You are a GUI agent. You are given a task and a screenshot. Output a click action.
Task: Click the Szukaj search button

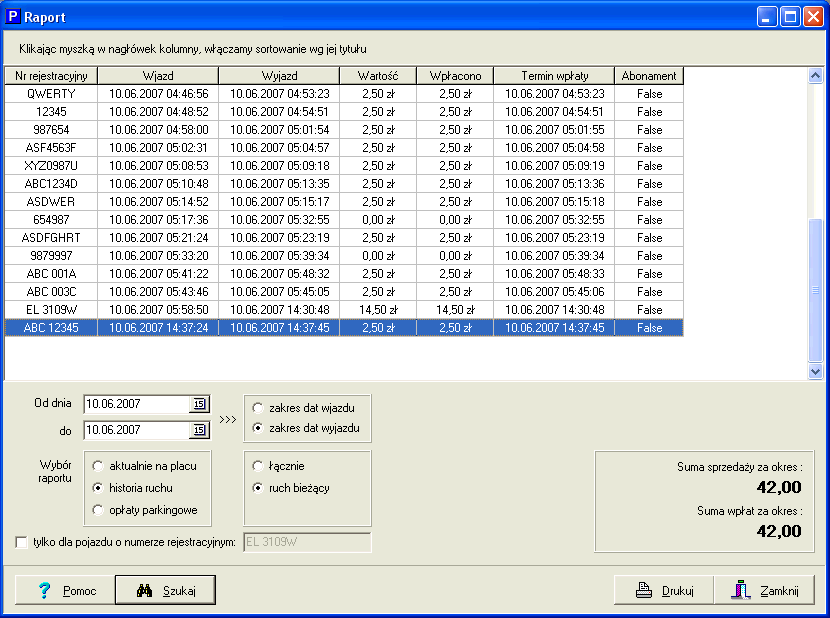point(165,590)
